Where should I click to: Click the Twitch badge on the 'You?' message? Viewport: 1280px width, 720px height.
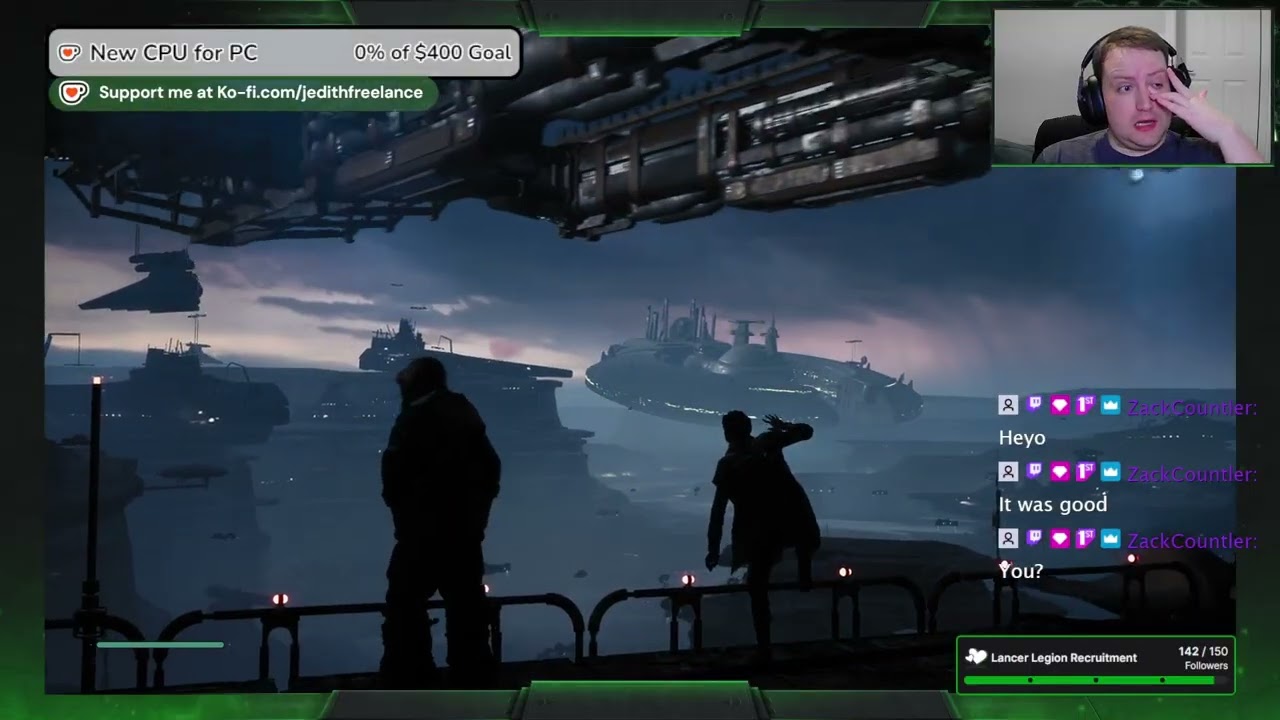(1034, 538)
